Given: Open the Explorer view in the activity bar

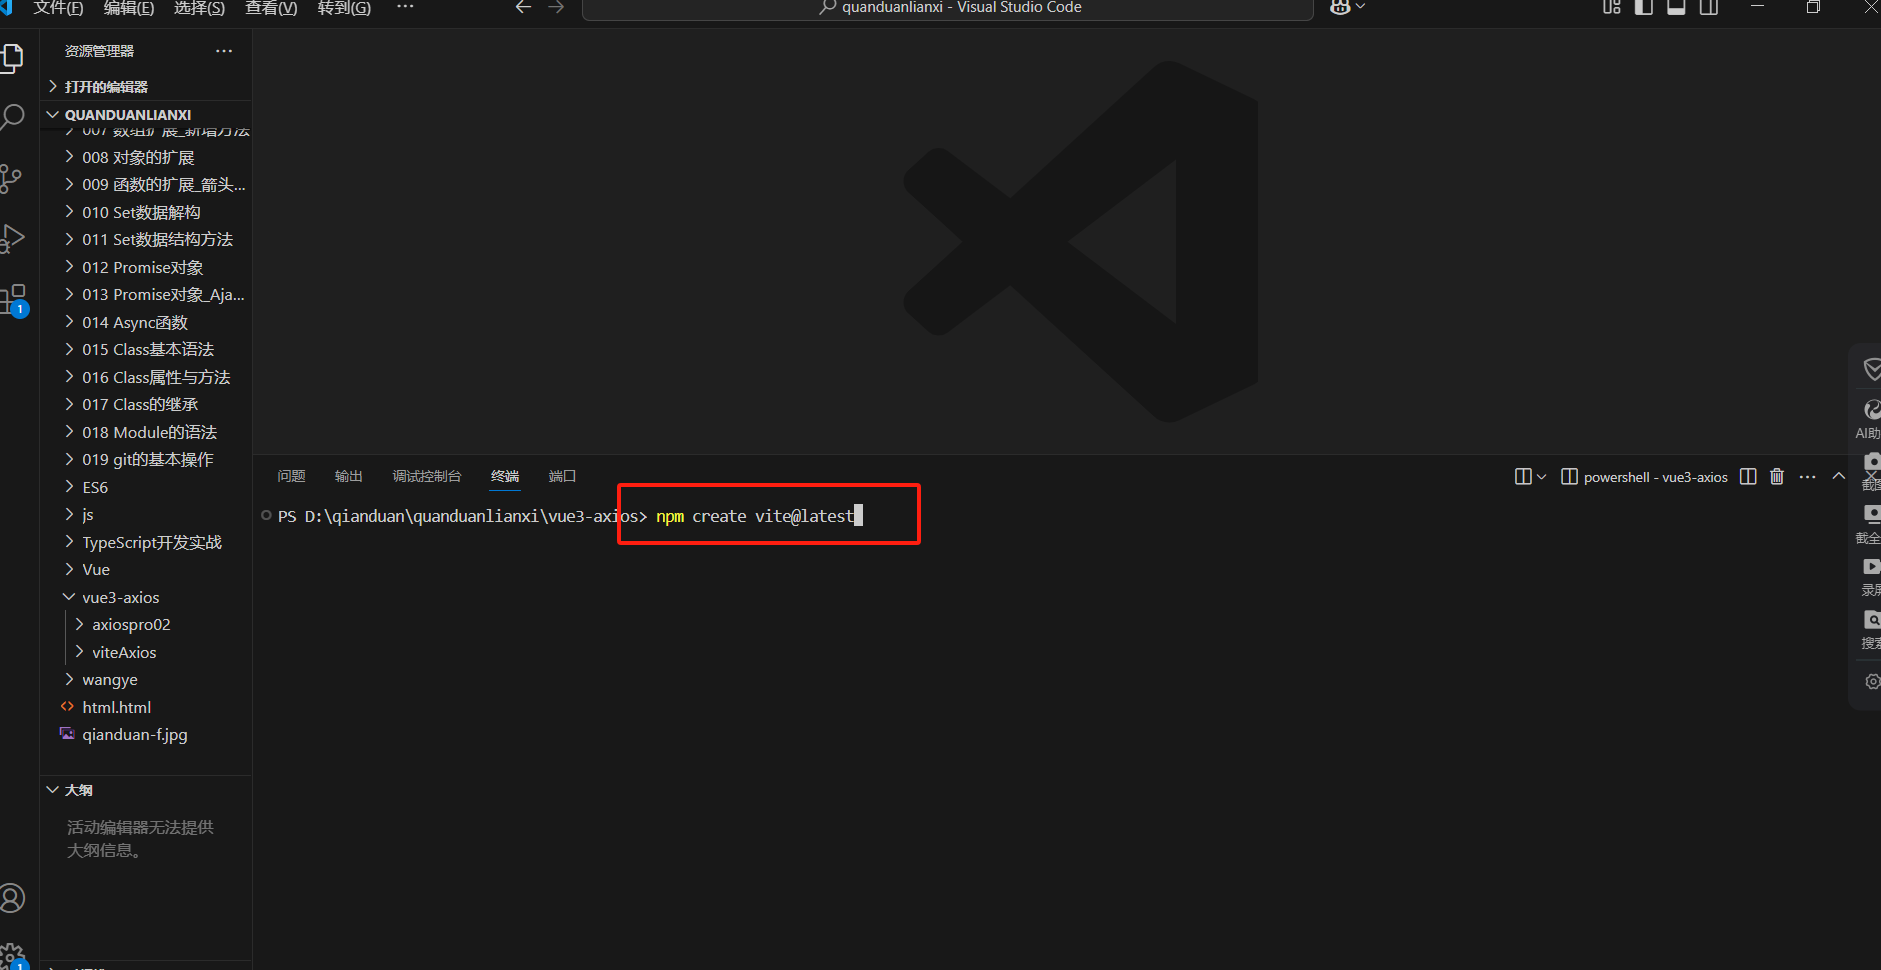Looking at the screenshot, I should (12, 57).
